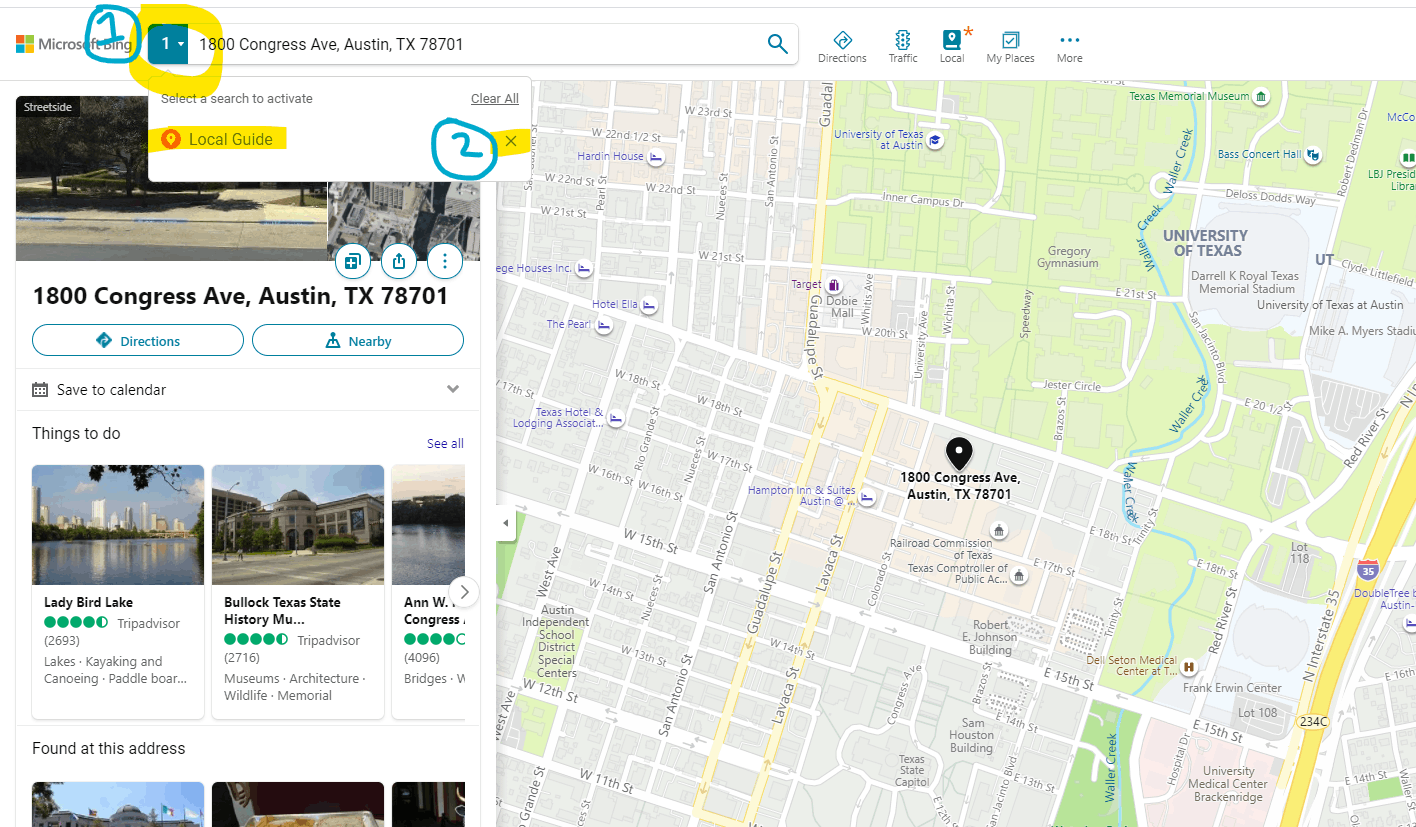The width and height of the screenshot is (1416, 827).
Task: Click the College Houses Inc. hotel icon
Action: click(x=584, y=268)
